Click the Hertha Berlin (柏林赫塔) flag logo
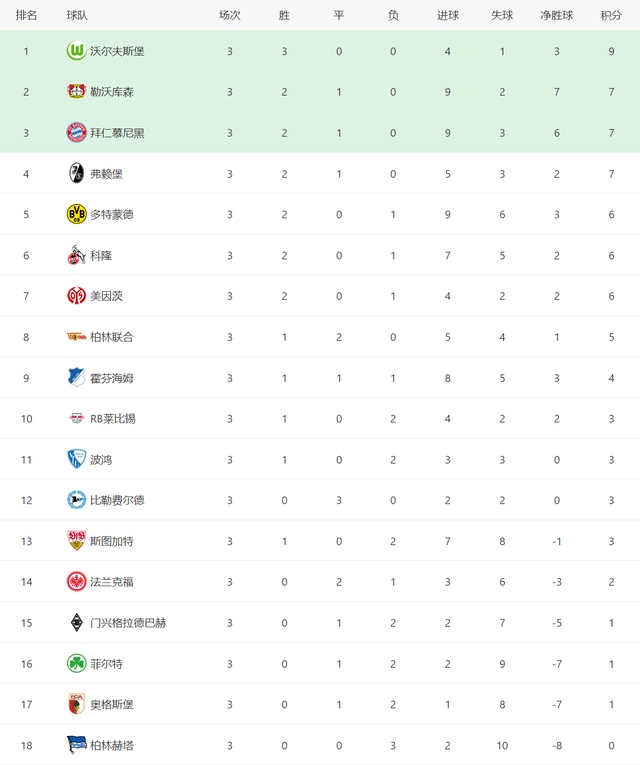The image size is (640, 765). pos(76,745)
